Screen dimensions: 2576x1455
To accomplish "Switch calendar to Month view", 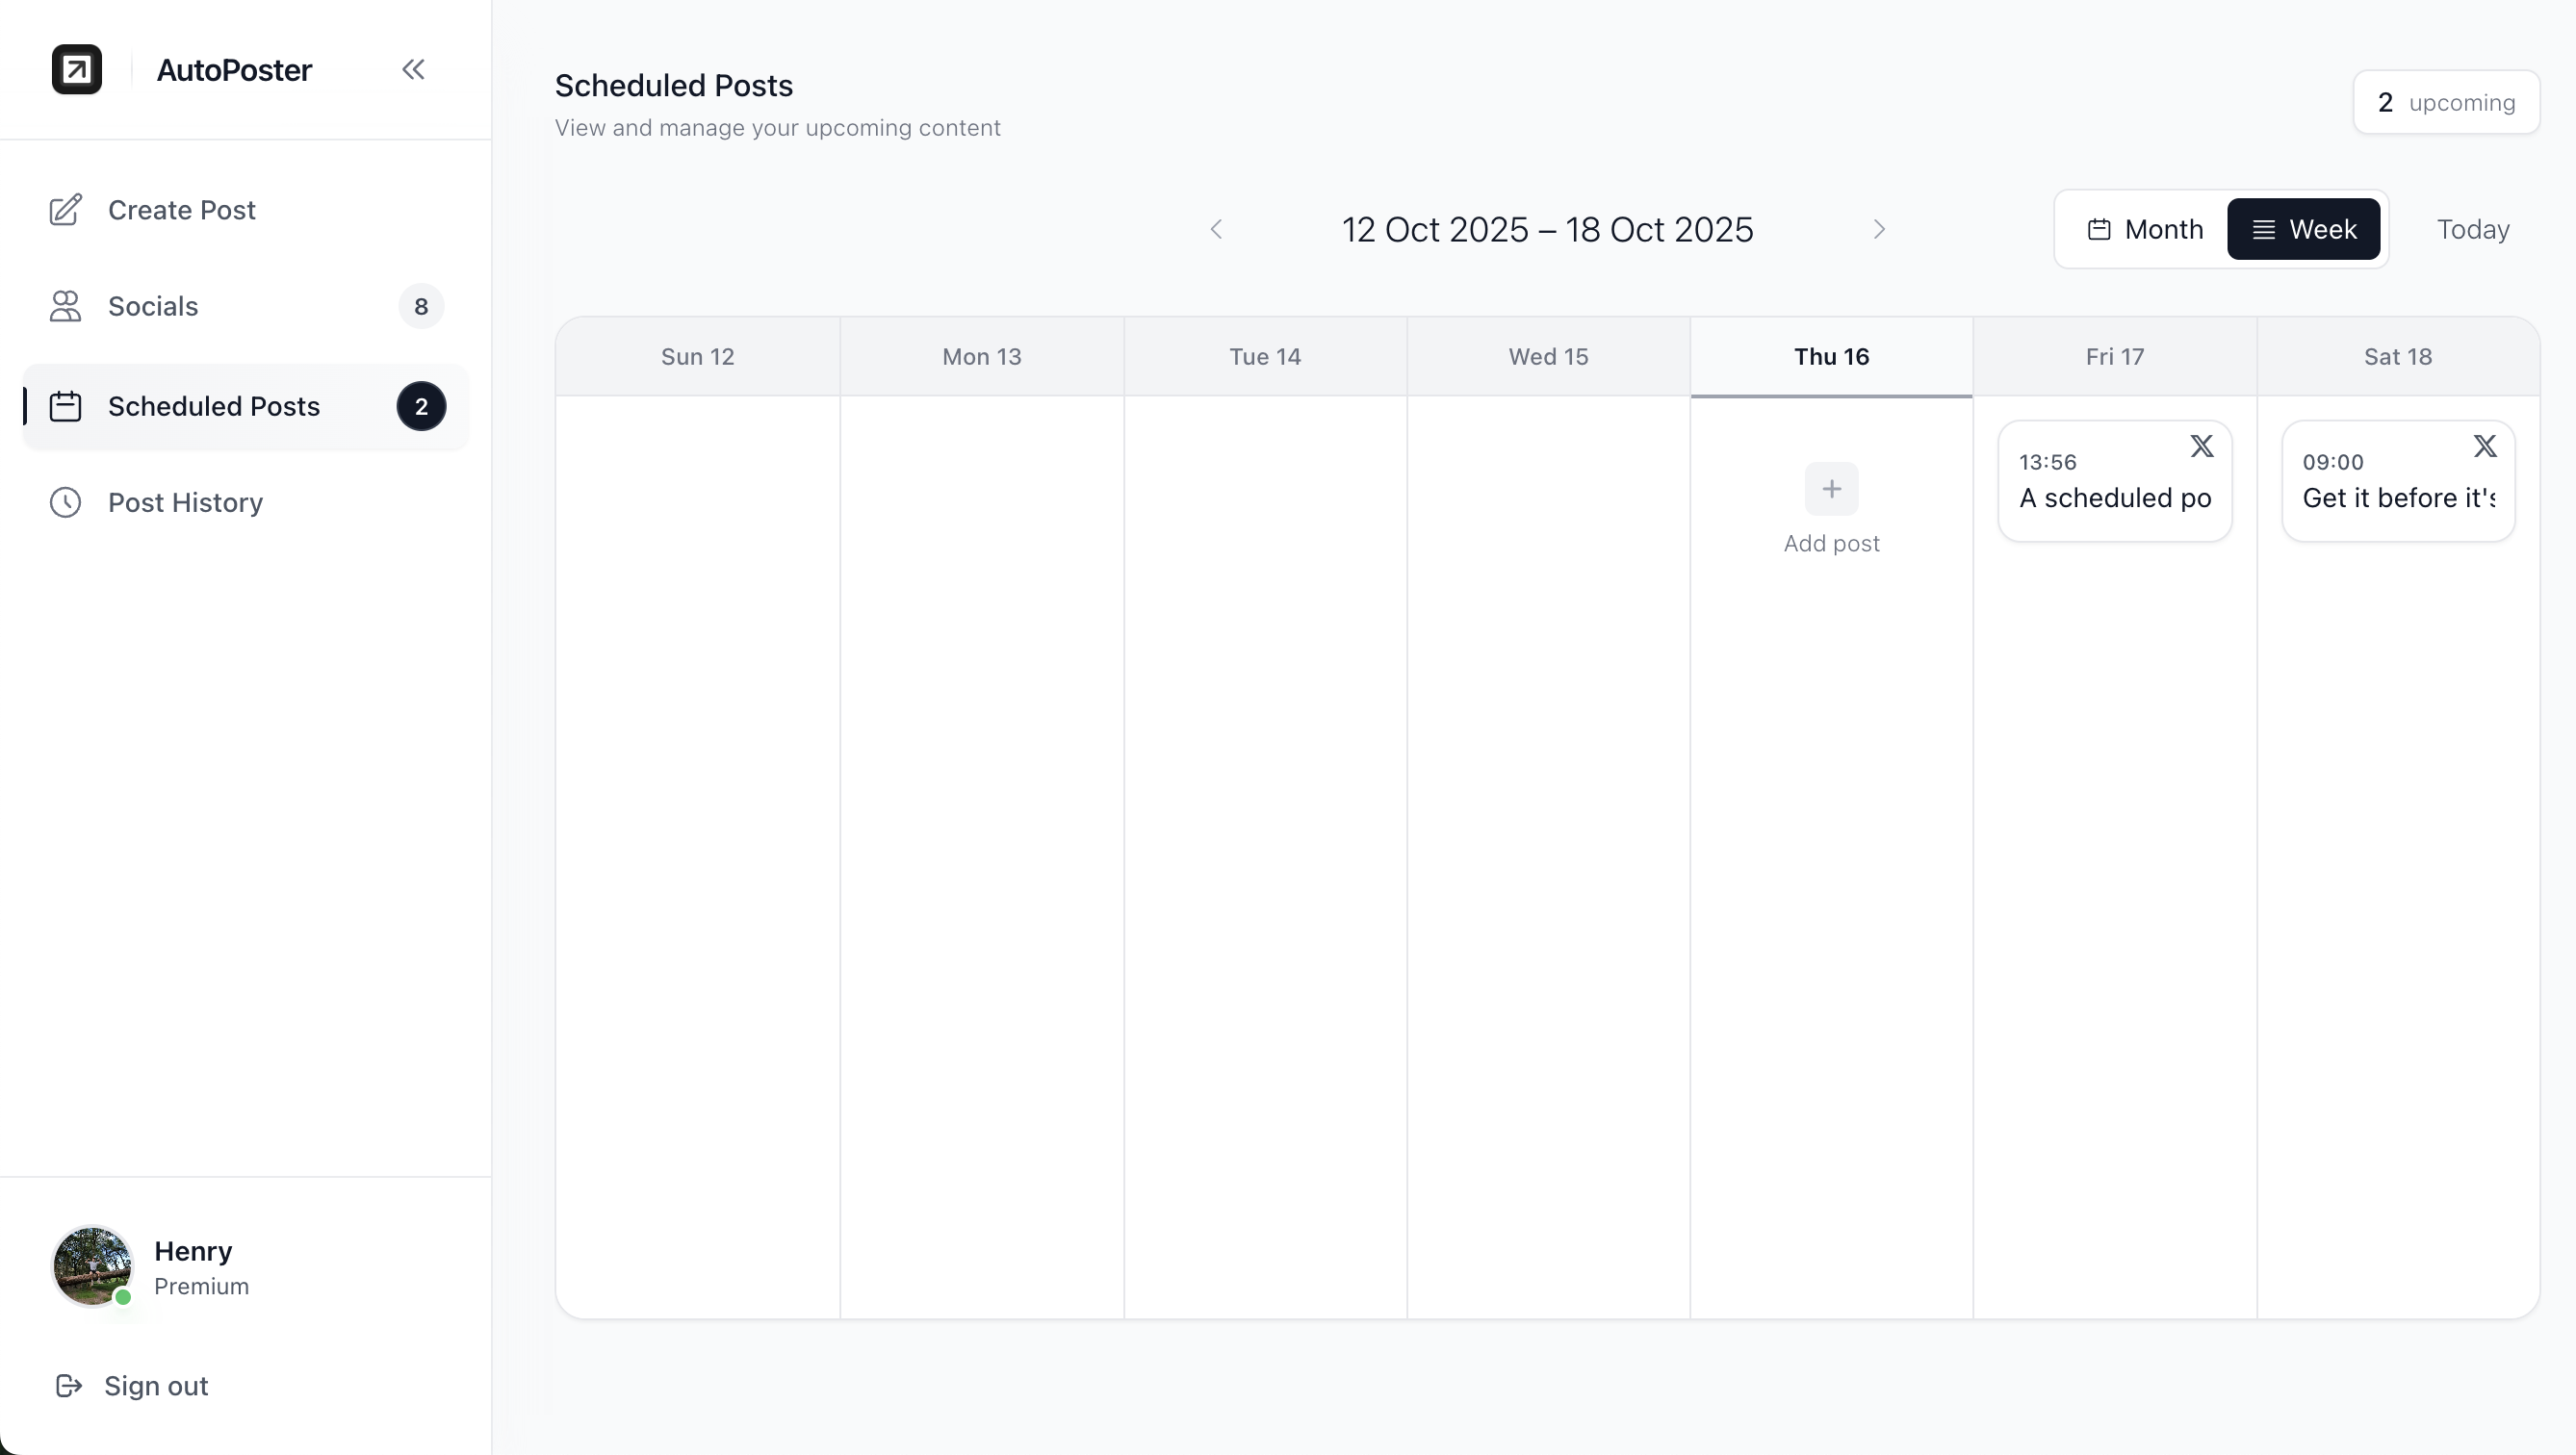I will pyautogui.click(x=2144, y=229).
